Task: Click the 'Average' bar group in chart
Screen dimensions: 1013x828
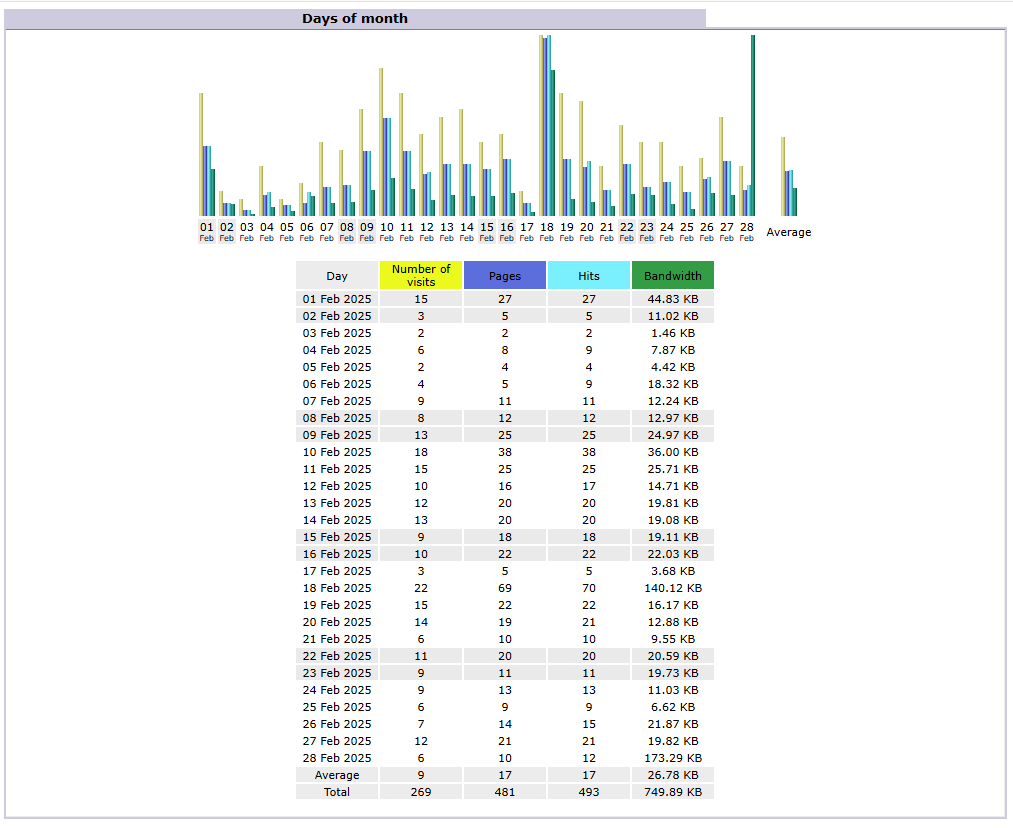Action: coord(789,180)
